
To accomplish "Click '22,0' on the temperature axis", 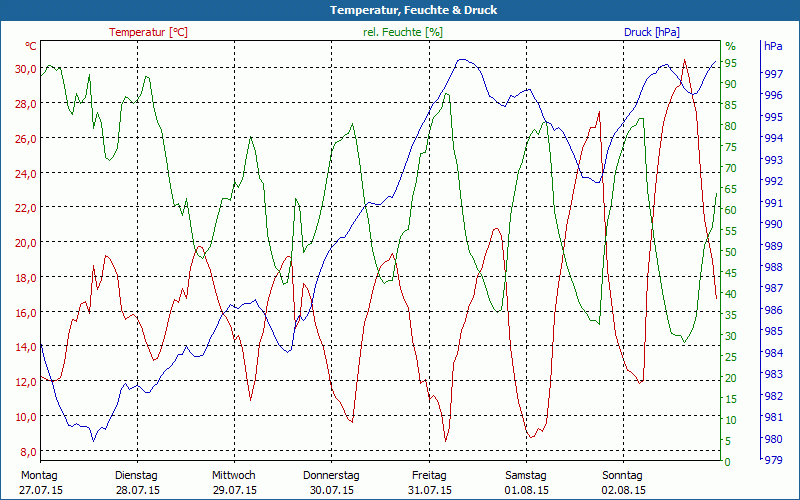I will 25,208.
